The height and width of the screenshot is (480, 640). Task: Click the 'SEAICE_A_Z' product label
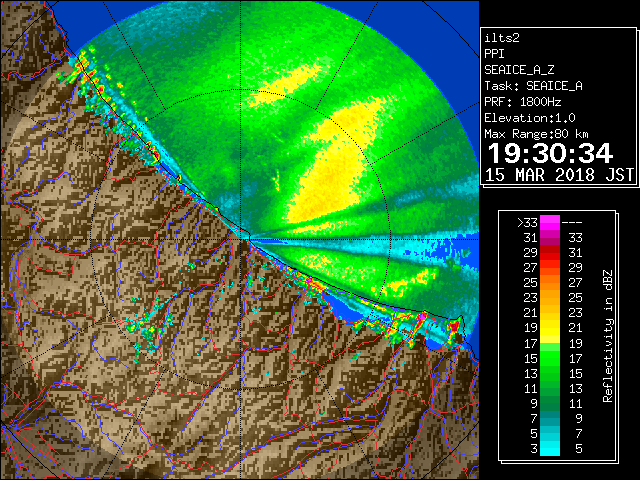click(x=519, y=70)
